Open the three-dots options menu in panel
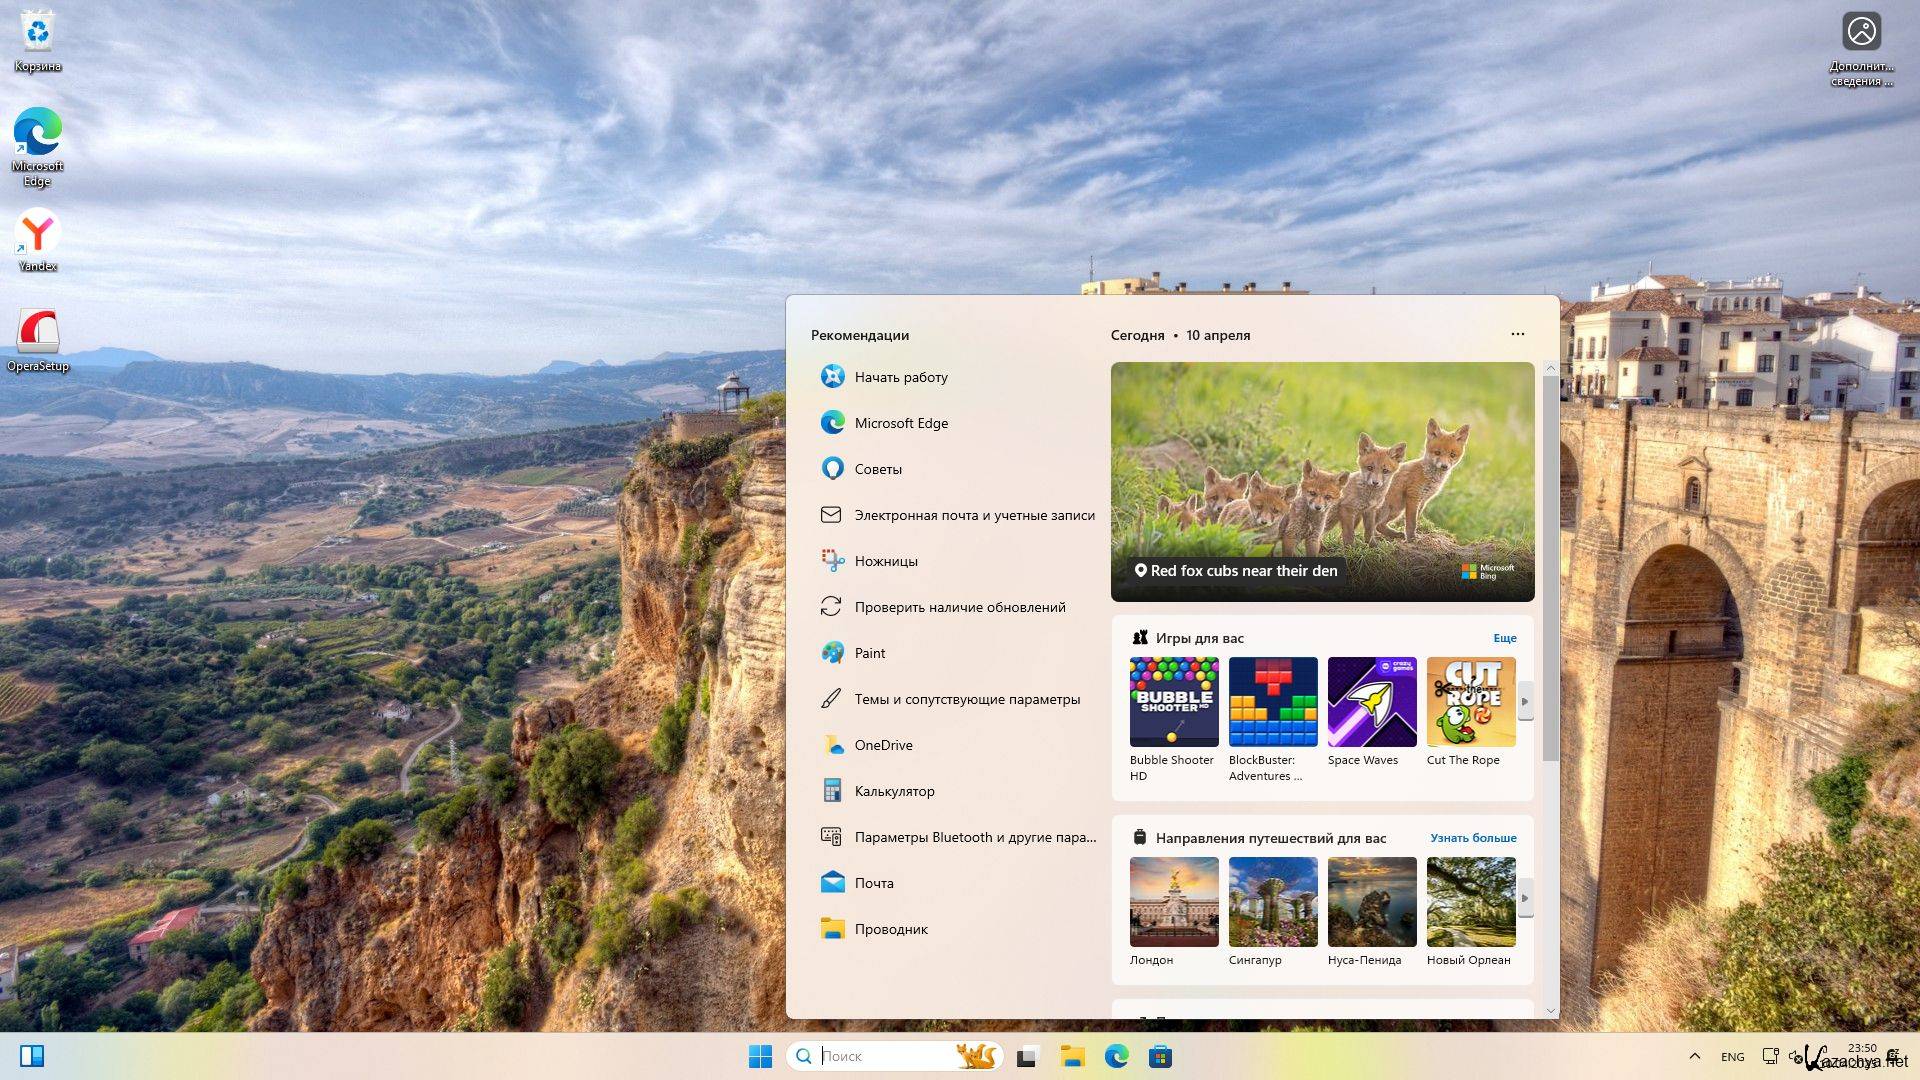 coord(1517,334)
